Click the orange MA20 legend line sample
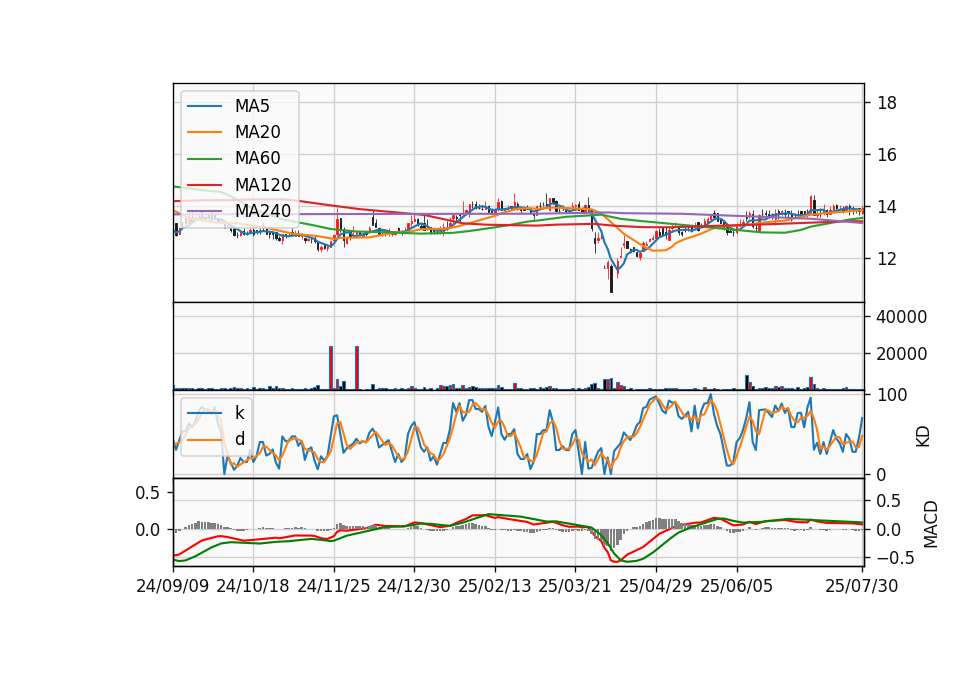 (x=204, y=132)
